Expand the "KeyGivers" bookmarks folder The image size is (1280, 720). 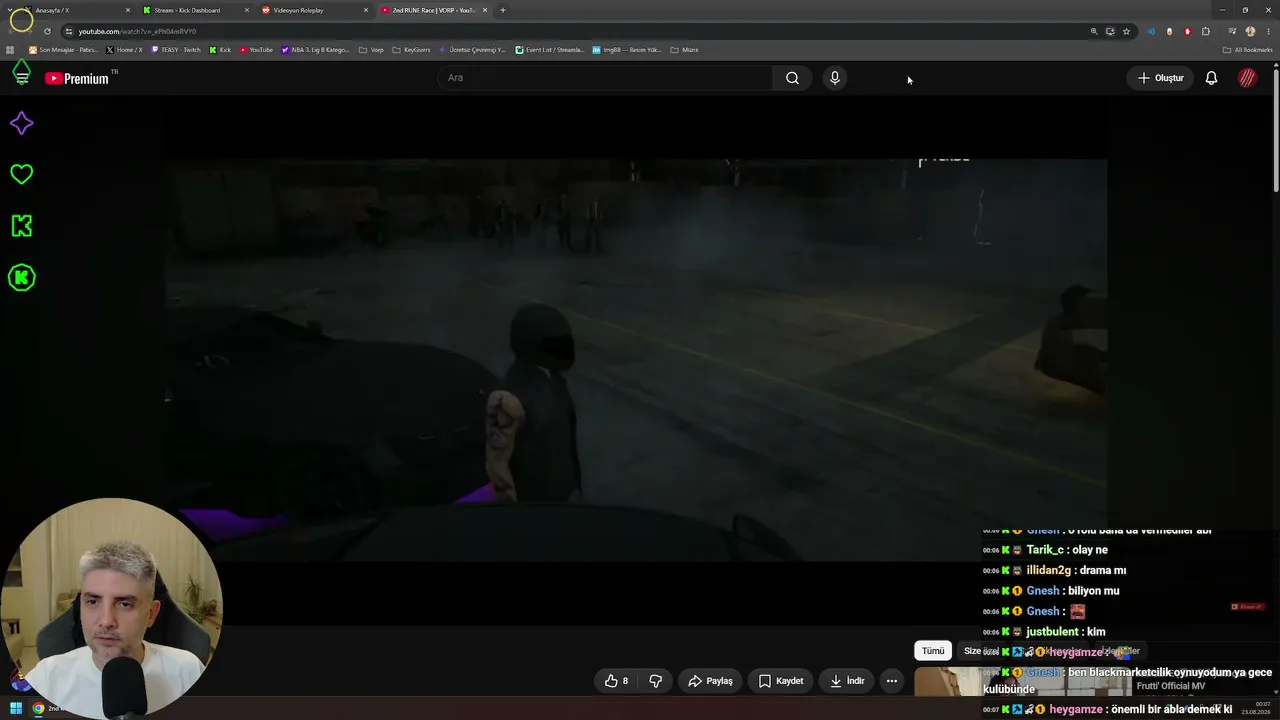[411, 50]
